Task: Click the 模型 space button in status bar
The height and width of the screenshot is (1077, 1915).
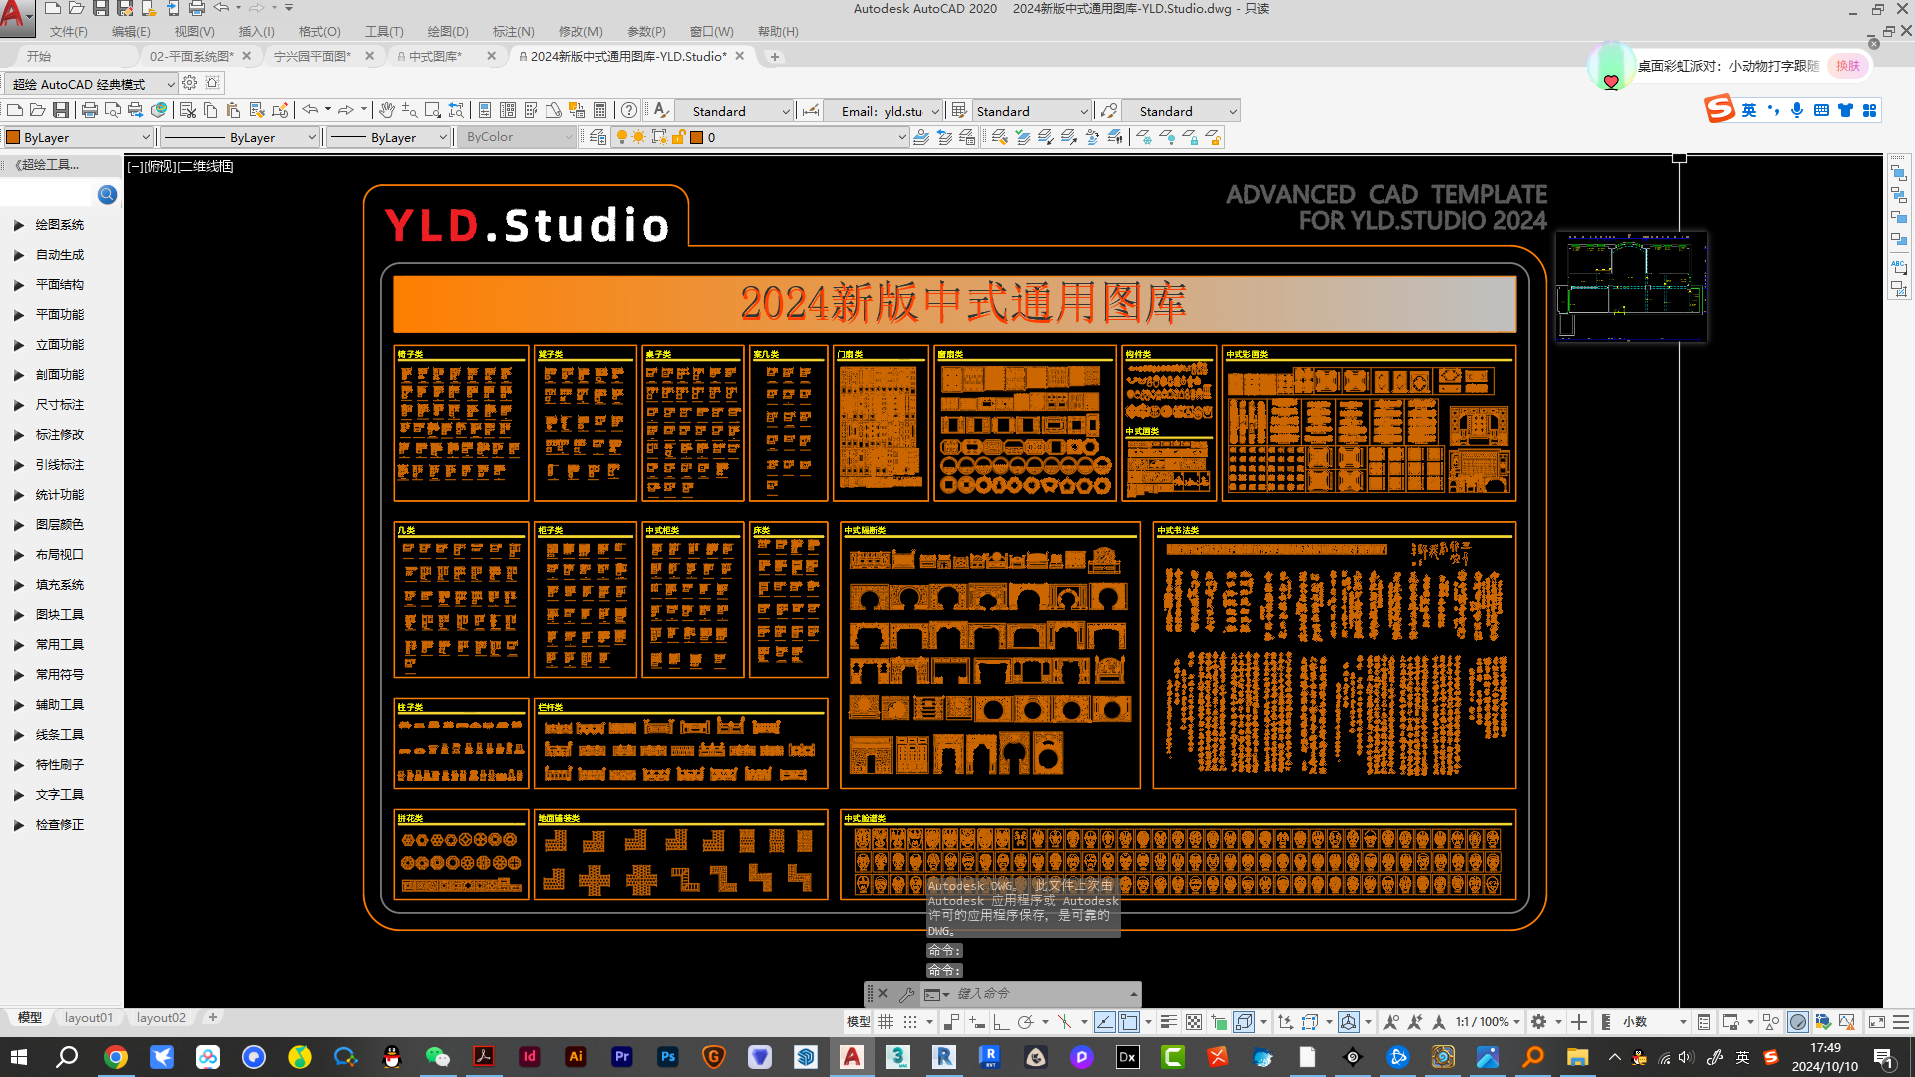Action: tap(858, 1022)
